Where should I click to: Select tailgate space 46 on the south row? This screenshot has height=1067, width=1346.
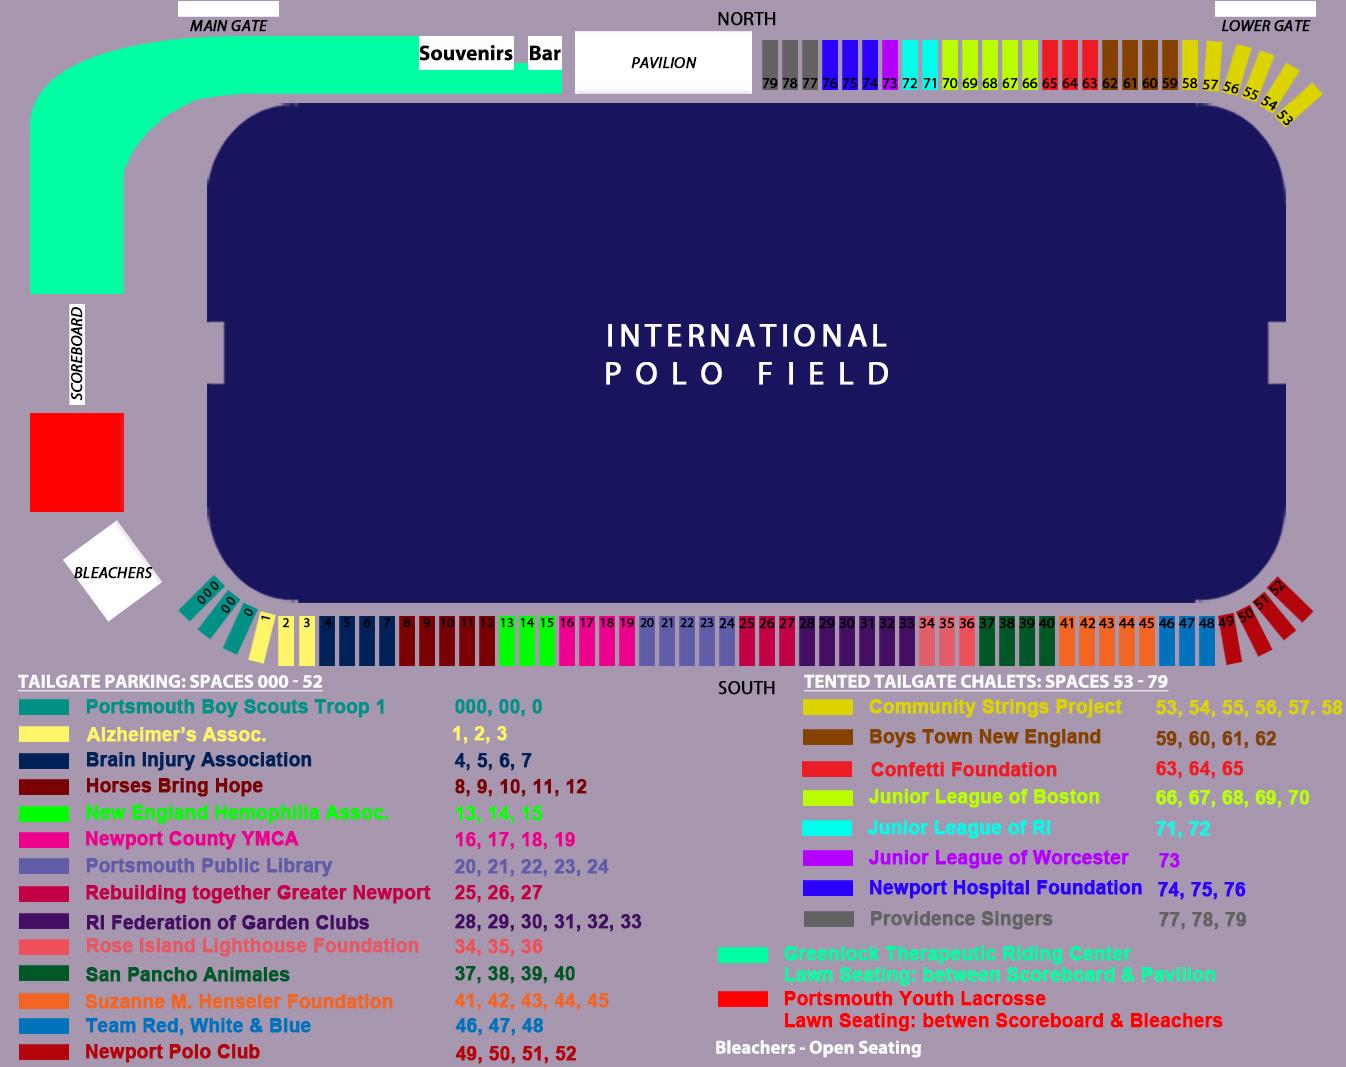tap(1167, 641)
